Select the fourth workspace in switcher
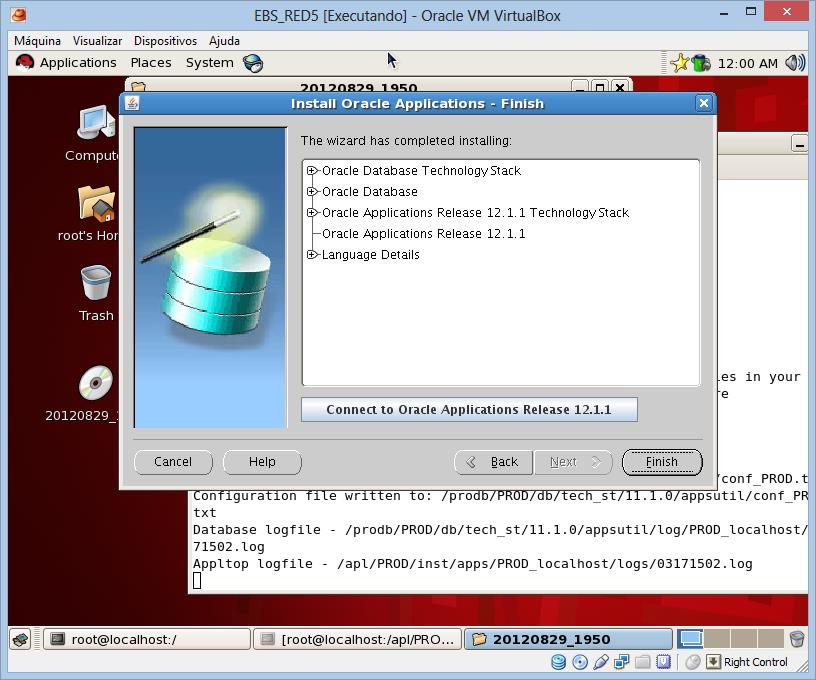816x680 pixels. click(x=770, y=639)
